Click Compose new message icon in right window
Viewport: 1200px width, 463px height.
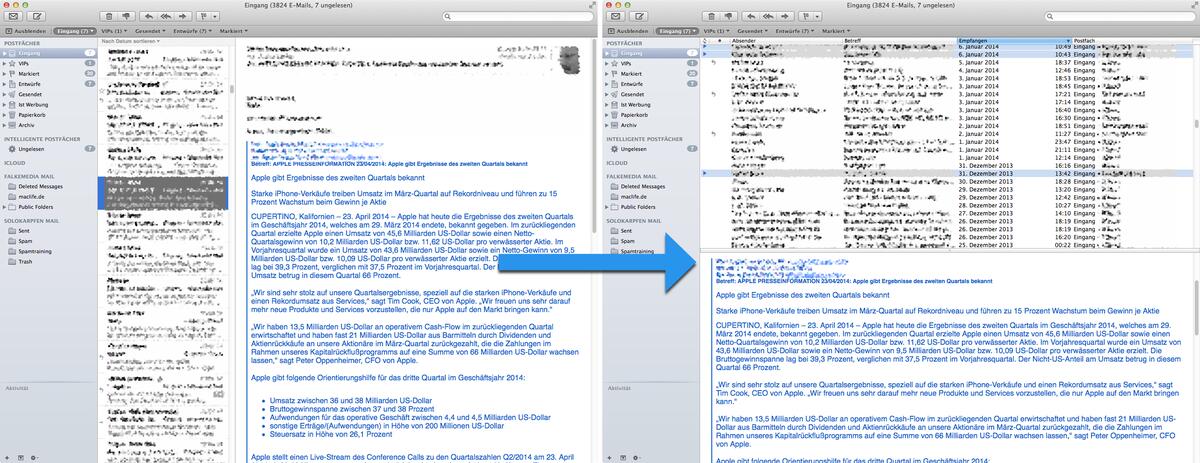tap(639, 17)
